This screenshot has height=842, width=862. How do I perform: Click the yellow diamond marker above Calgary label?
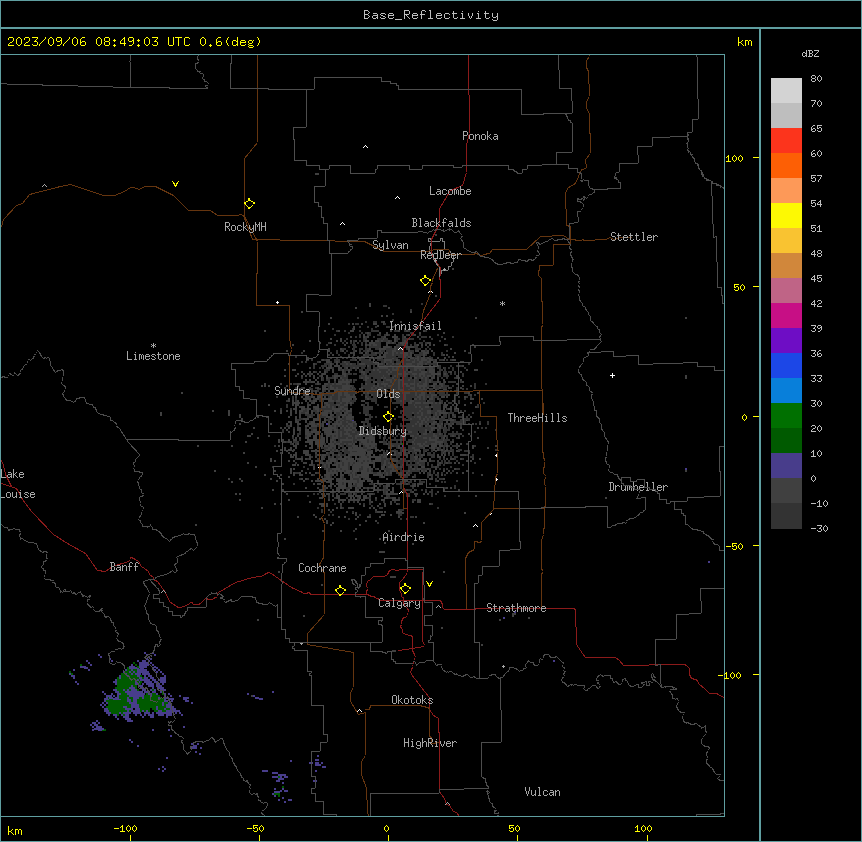point(405,589)
